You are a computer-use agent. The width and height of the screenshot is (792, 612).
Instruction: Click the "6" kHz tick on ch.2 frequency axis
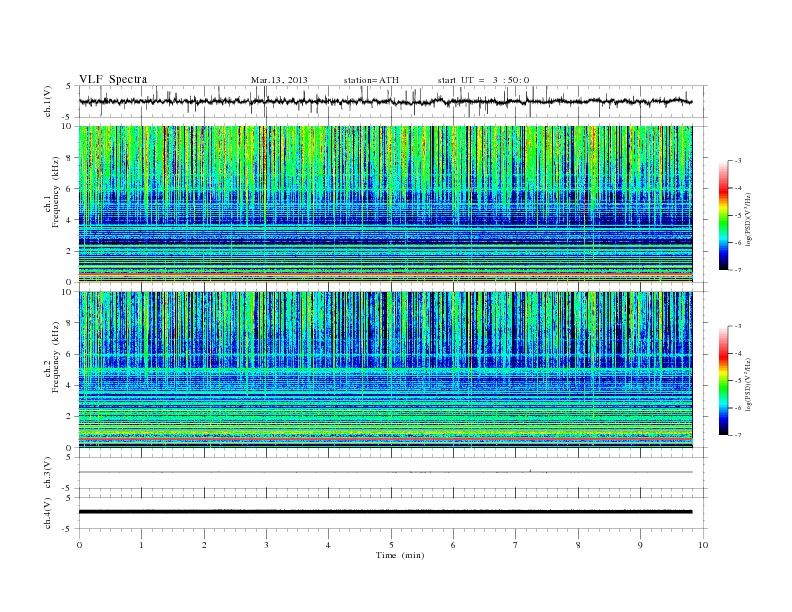(x=69, y=354)
